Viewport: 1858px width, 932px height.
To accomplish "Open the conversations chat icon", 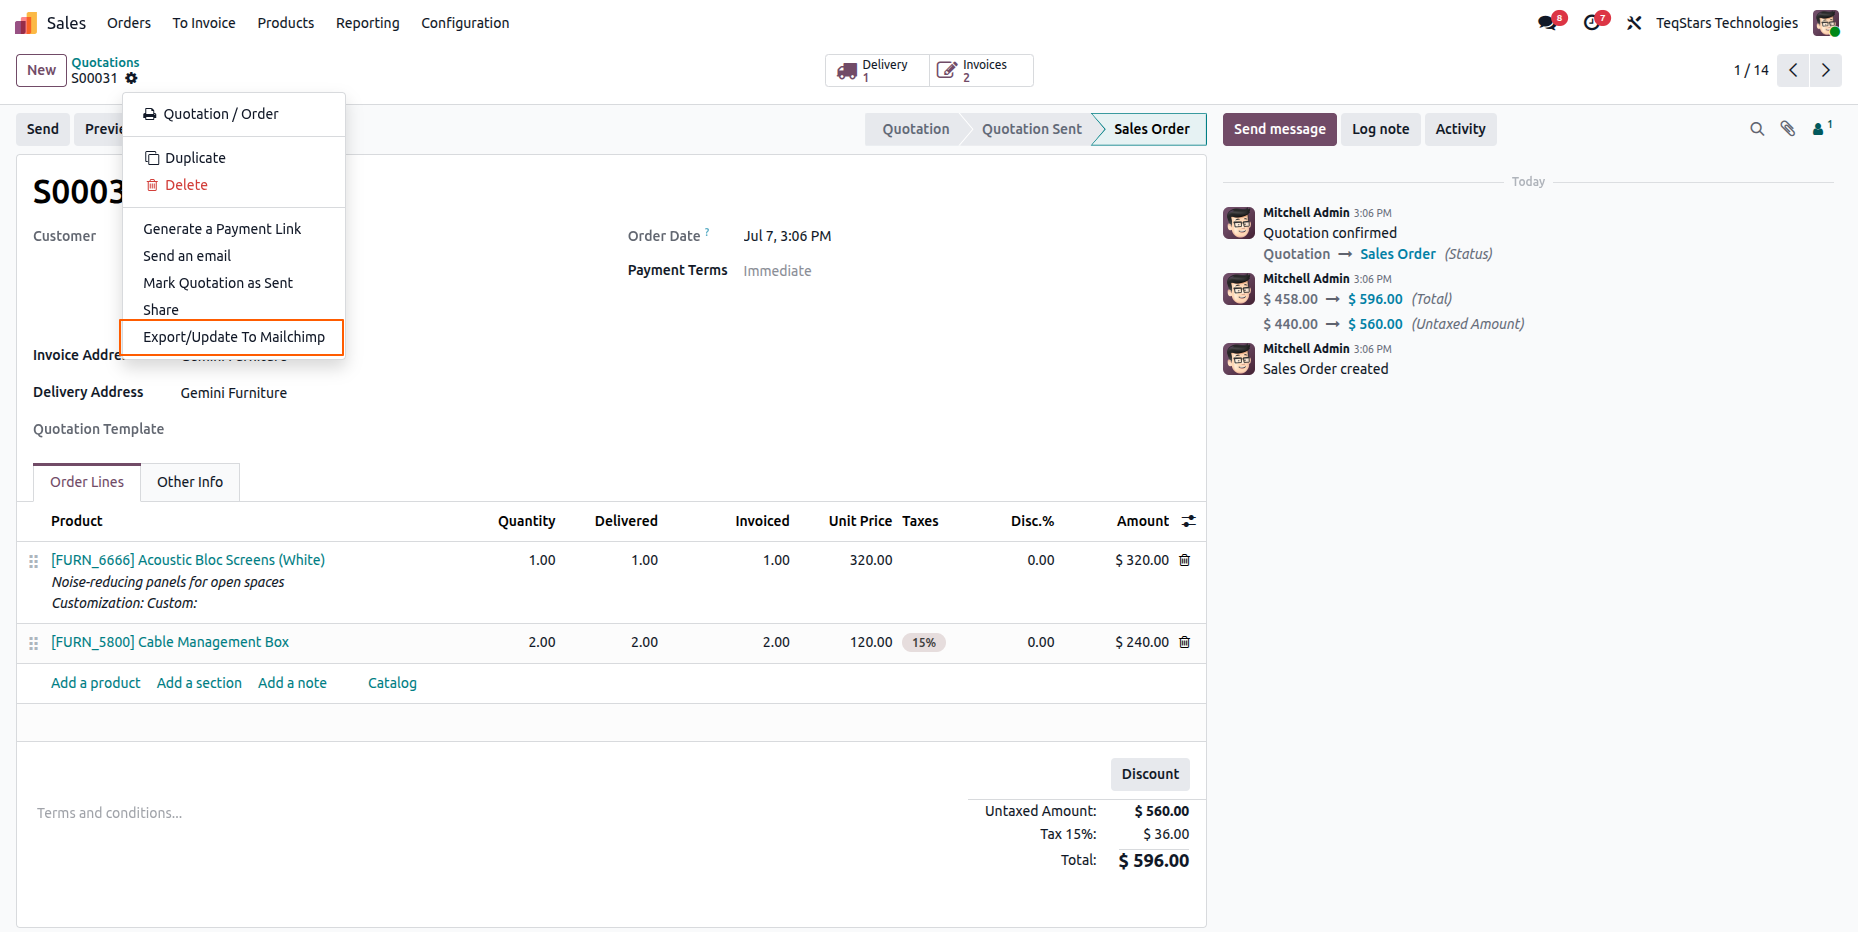I will click(1548, 23).
